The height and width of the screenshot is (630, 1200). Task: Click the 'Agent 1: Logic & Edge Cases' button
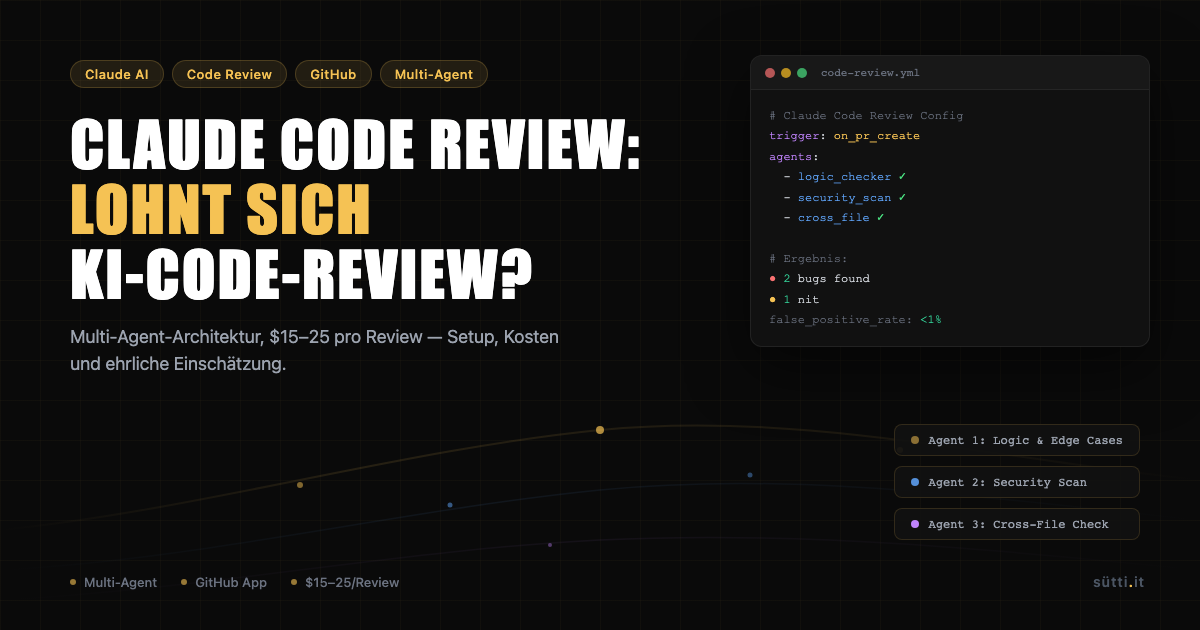pos(1016,440)
